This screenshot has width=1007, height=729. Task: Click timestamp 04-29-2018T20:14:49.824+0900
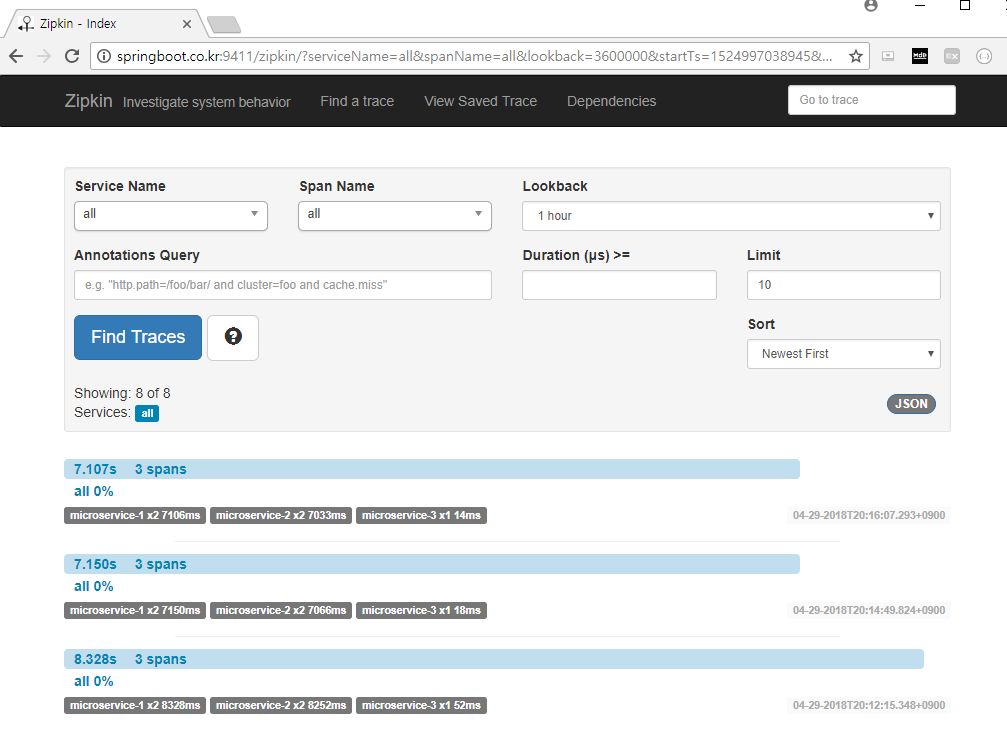869,610
